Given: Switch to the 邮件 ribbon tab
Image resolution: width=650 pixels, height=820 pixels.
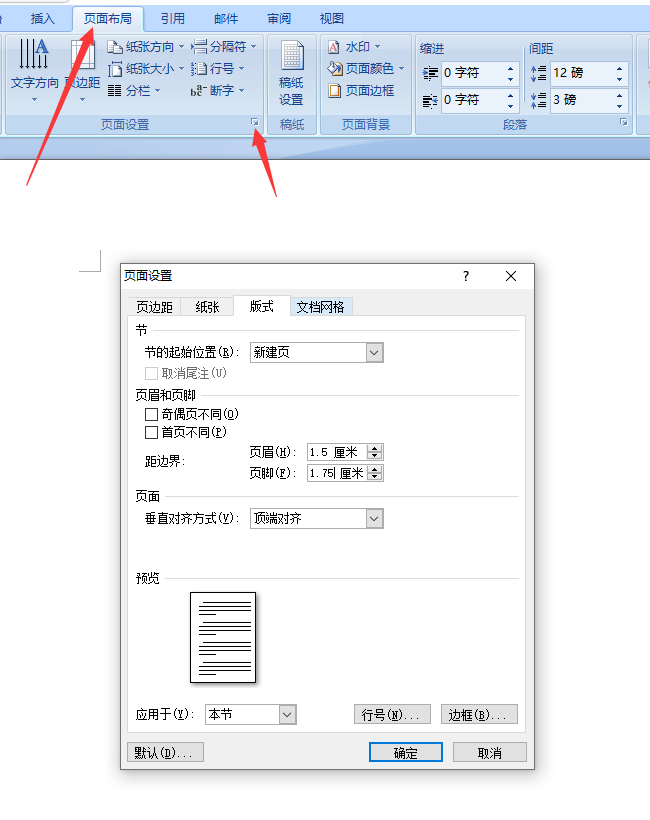Looking at the screenshot, I should (x=226, y=19).
